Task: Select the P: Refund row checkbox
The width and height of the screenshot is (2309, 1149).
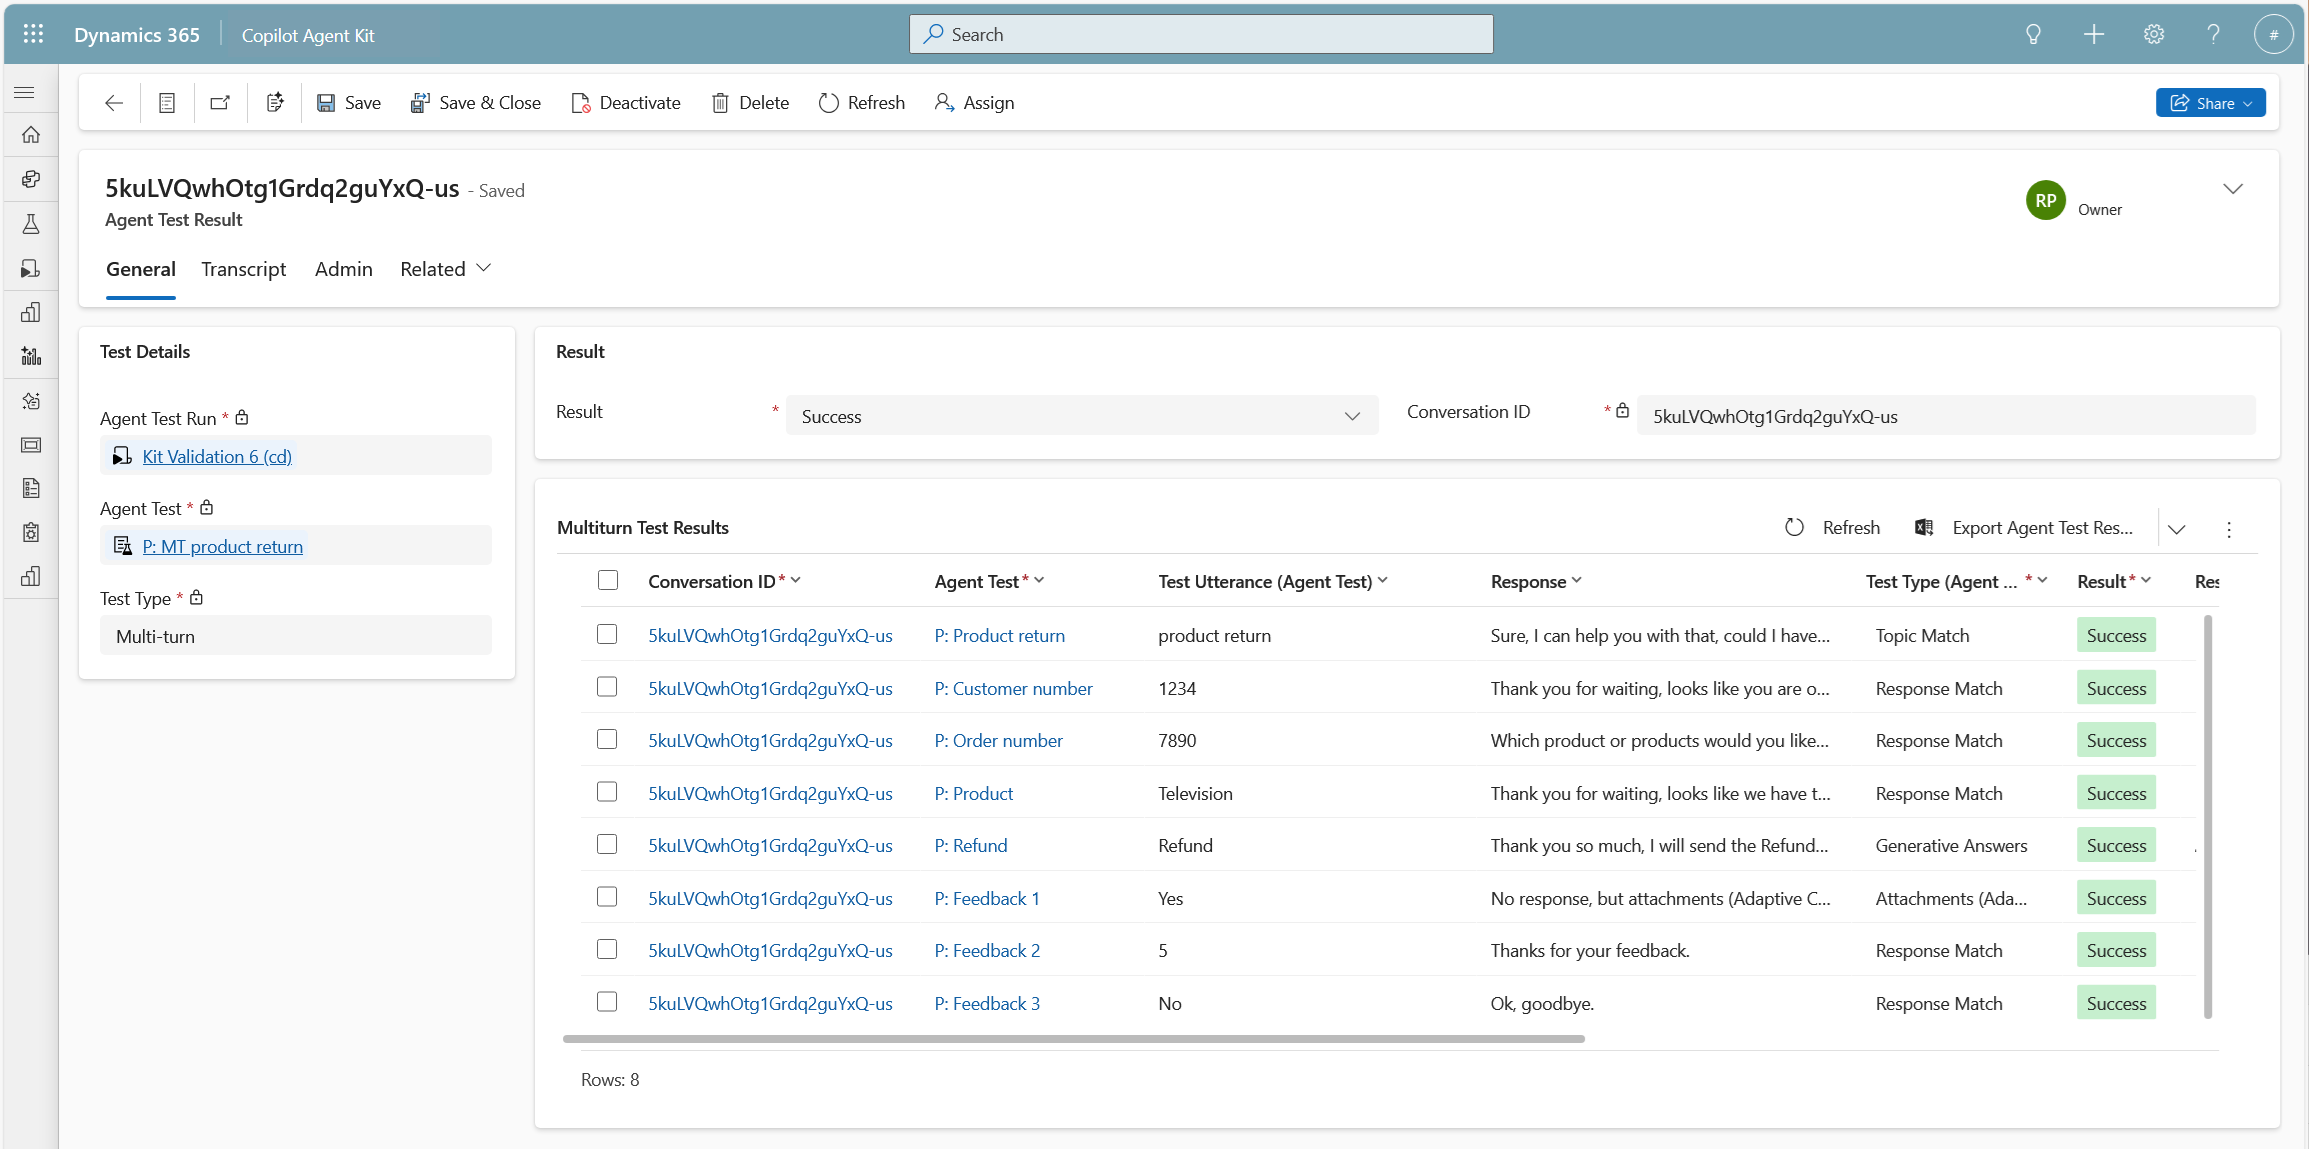Action: pyautogui.click(x=607, y=844)
